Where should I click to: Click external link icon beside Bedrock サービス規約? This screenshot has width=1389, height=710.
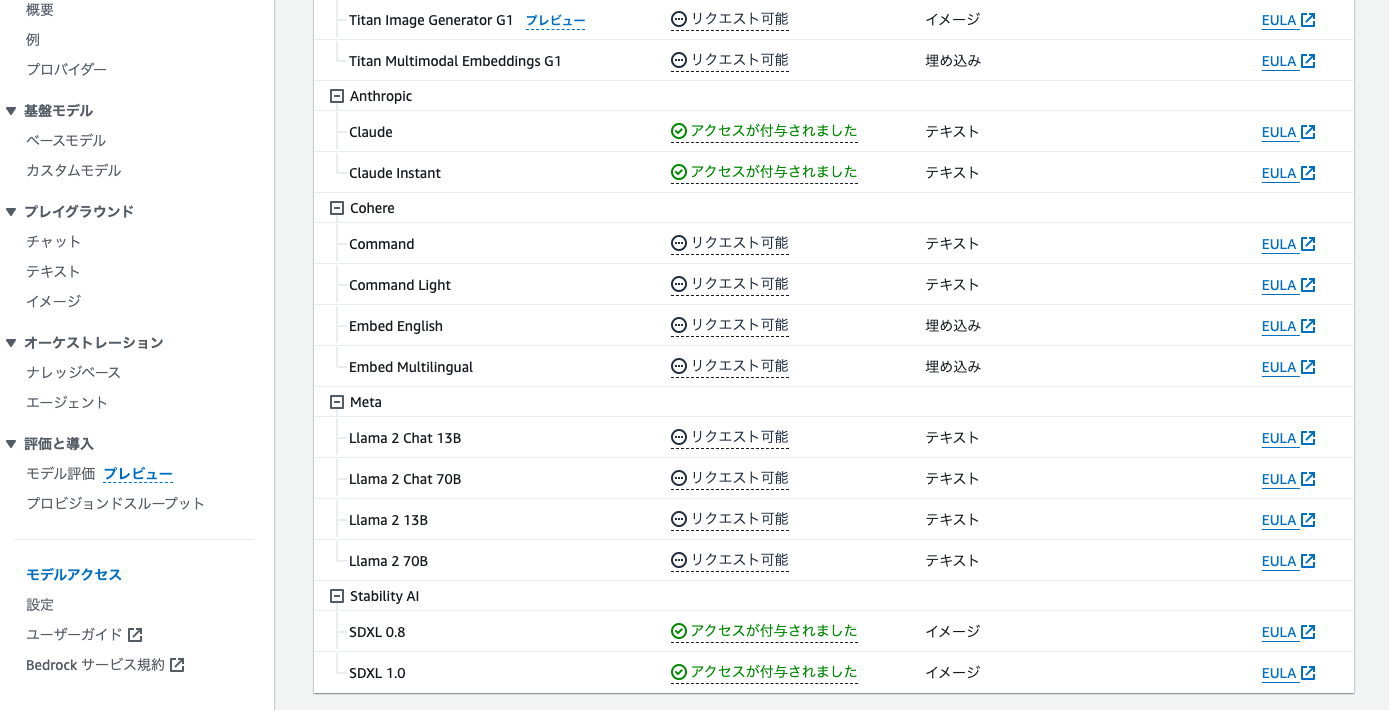(177, 665)
